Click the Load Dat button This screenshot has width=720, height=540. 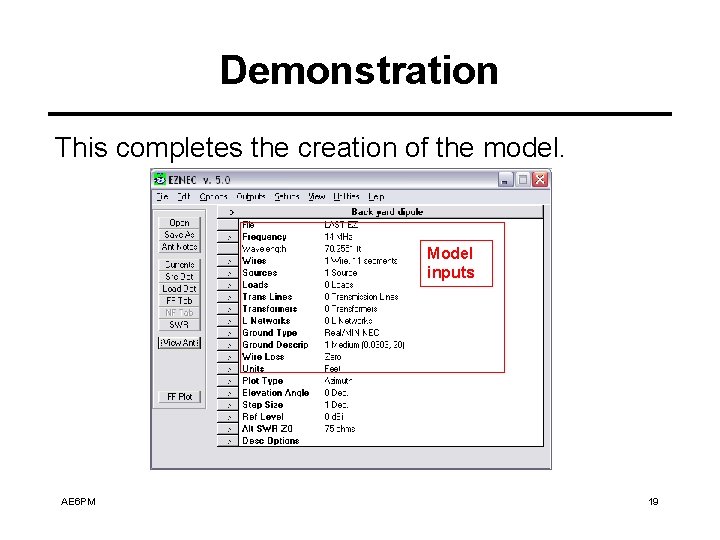coord(179,289)
